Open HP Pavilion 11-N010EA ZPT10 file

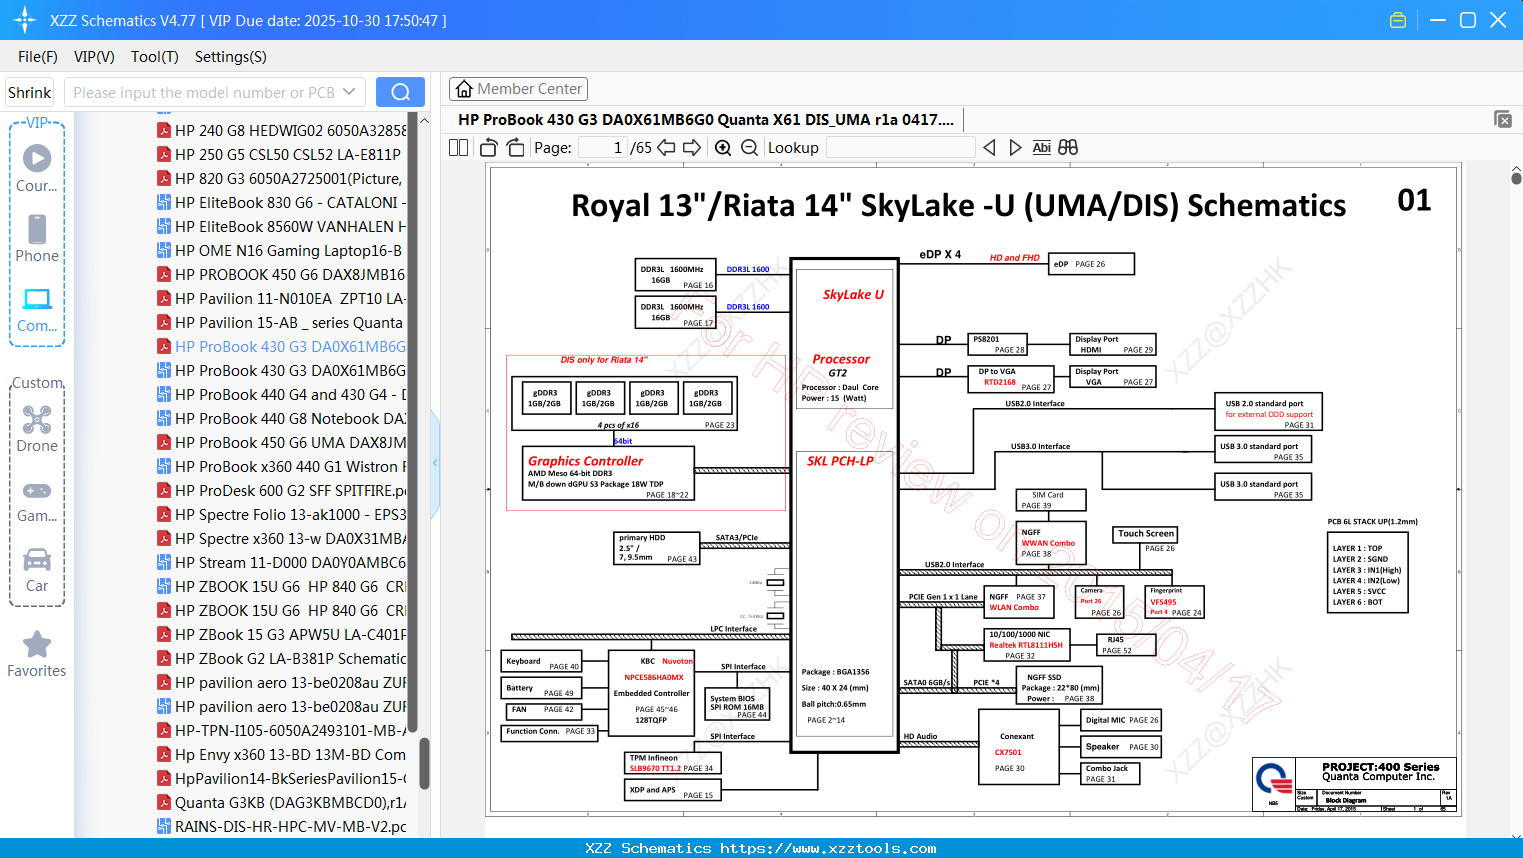click(x=282, y=298)
